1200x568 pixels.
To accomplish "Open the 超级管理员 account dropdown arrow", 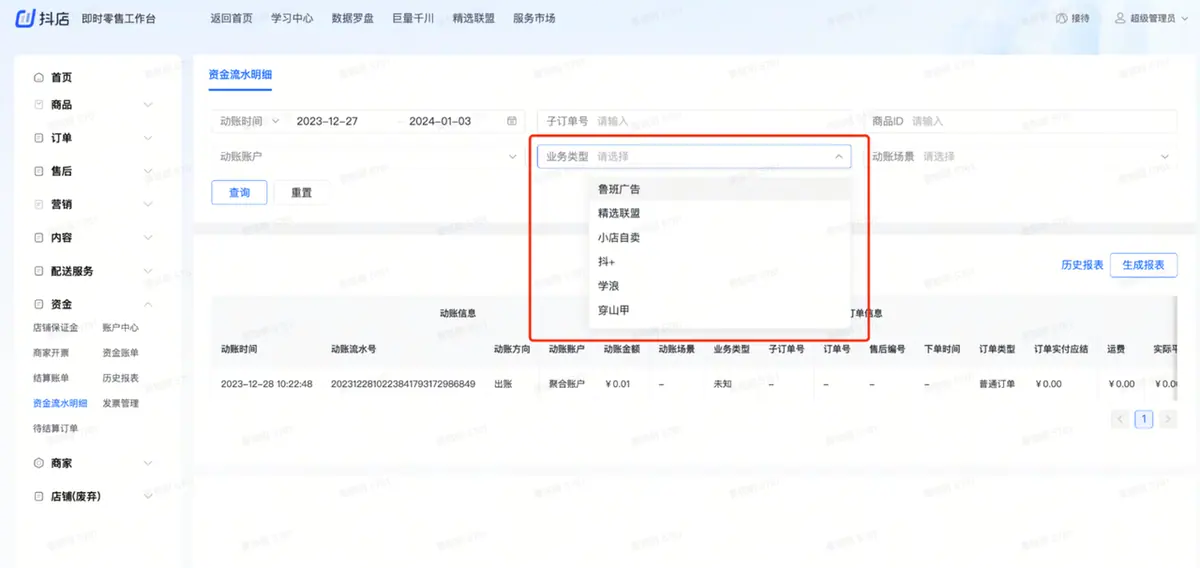I will [1187, 18].
